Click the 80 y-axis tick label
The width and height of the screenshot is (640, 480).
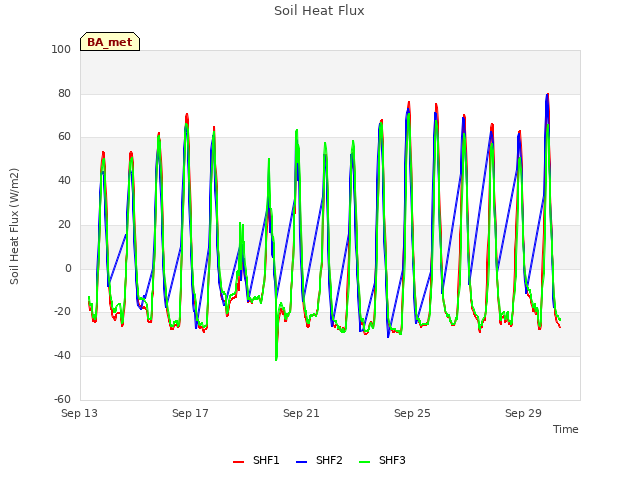pyautogui.click(x=64, y=93)
